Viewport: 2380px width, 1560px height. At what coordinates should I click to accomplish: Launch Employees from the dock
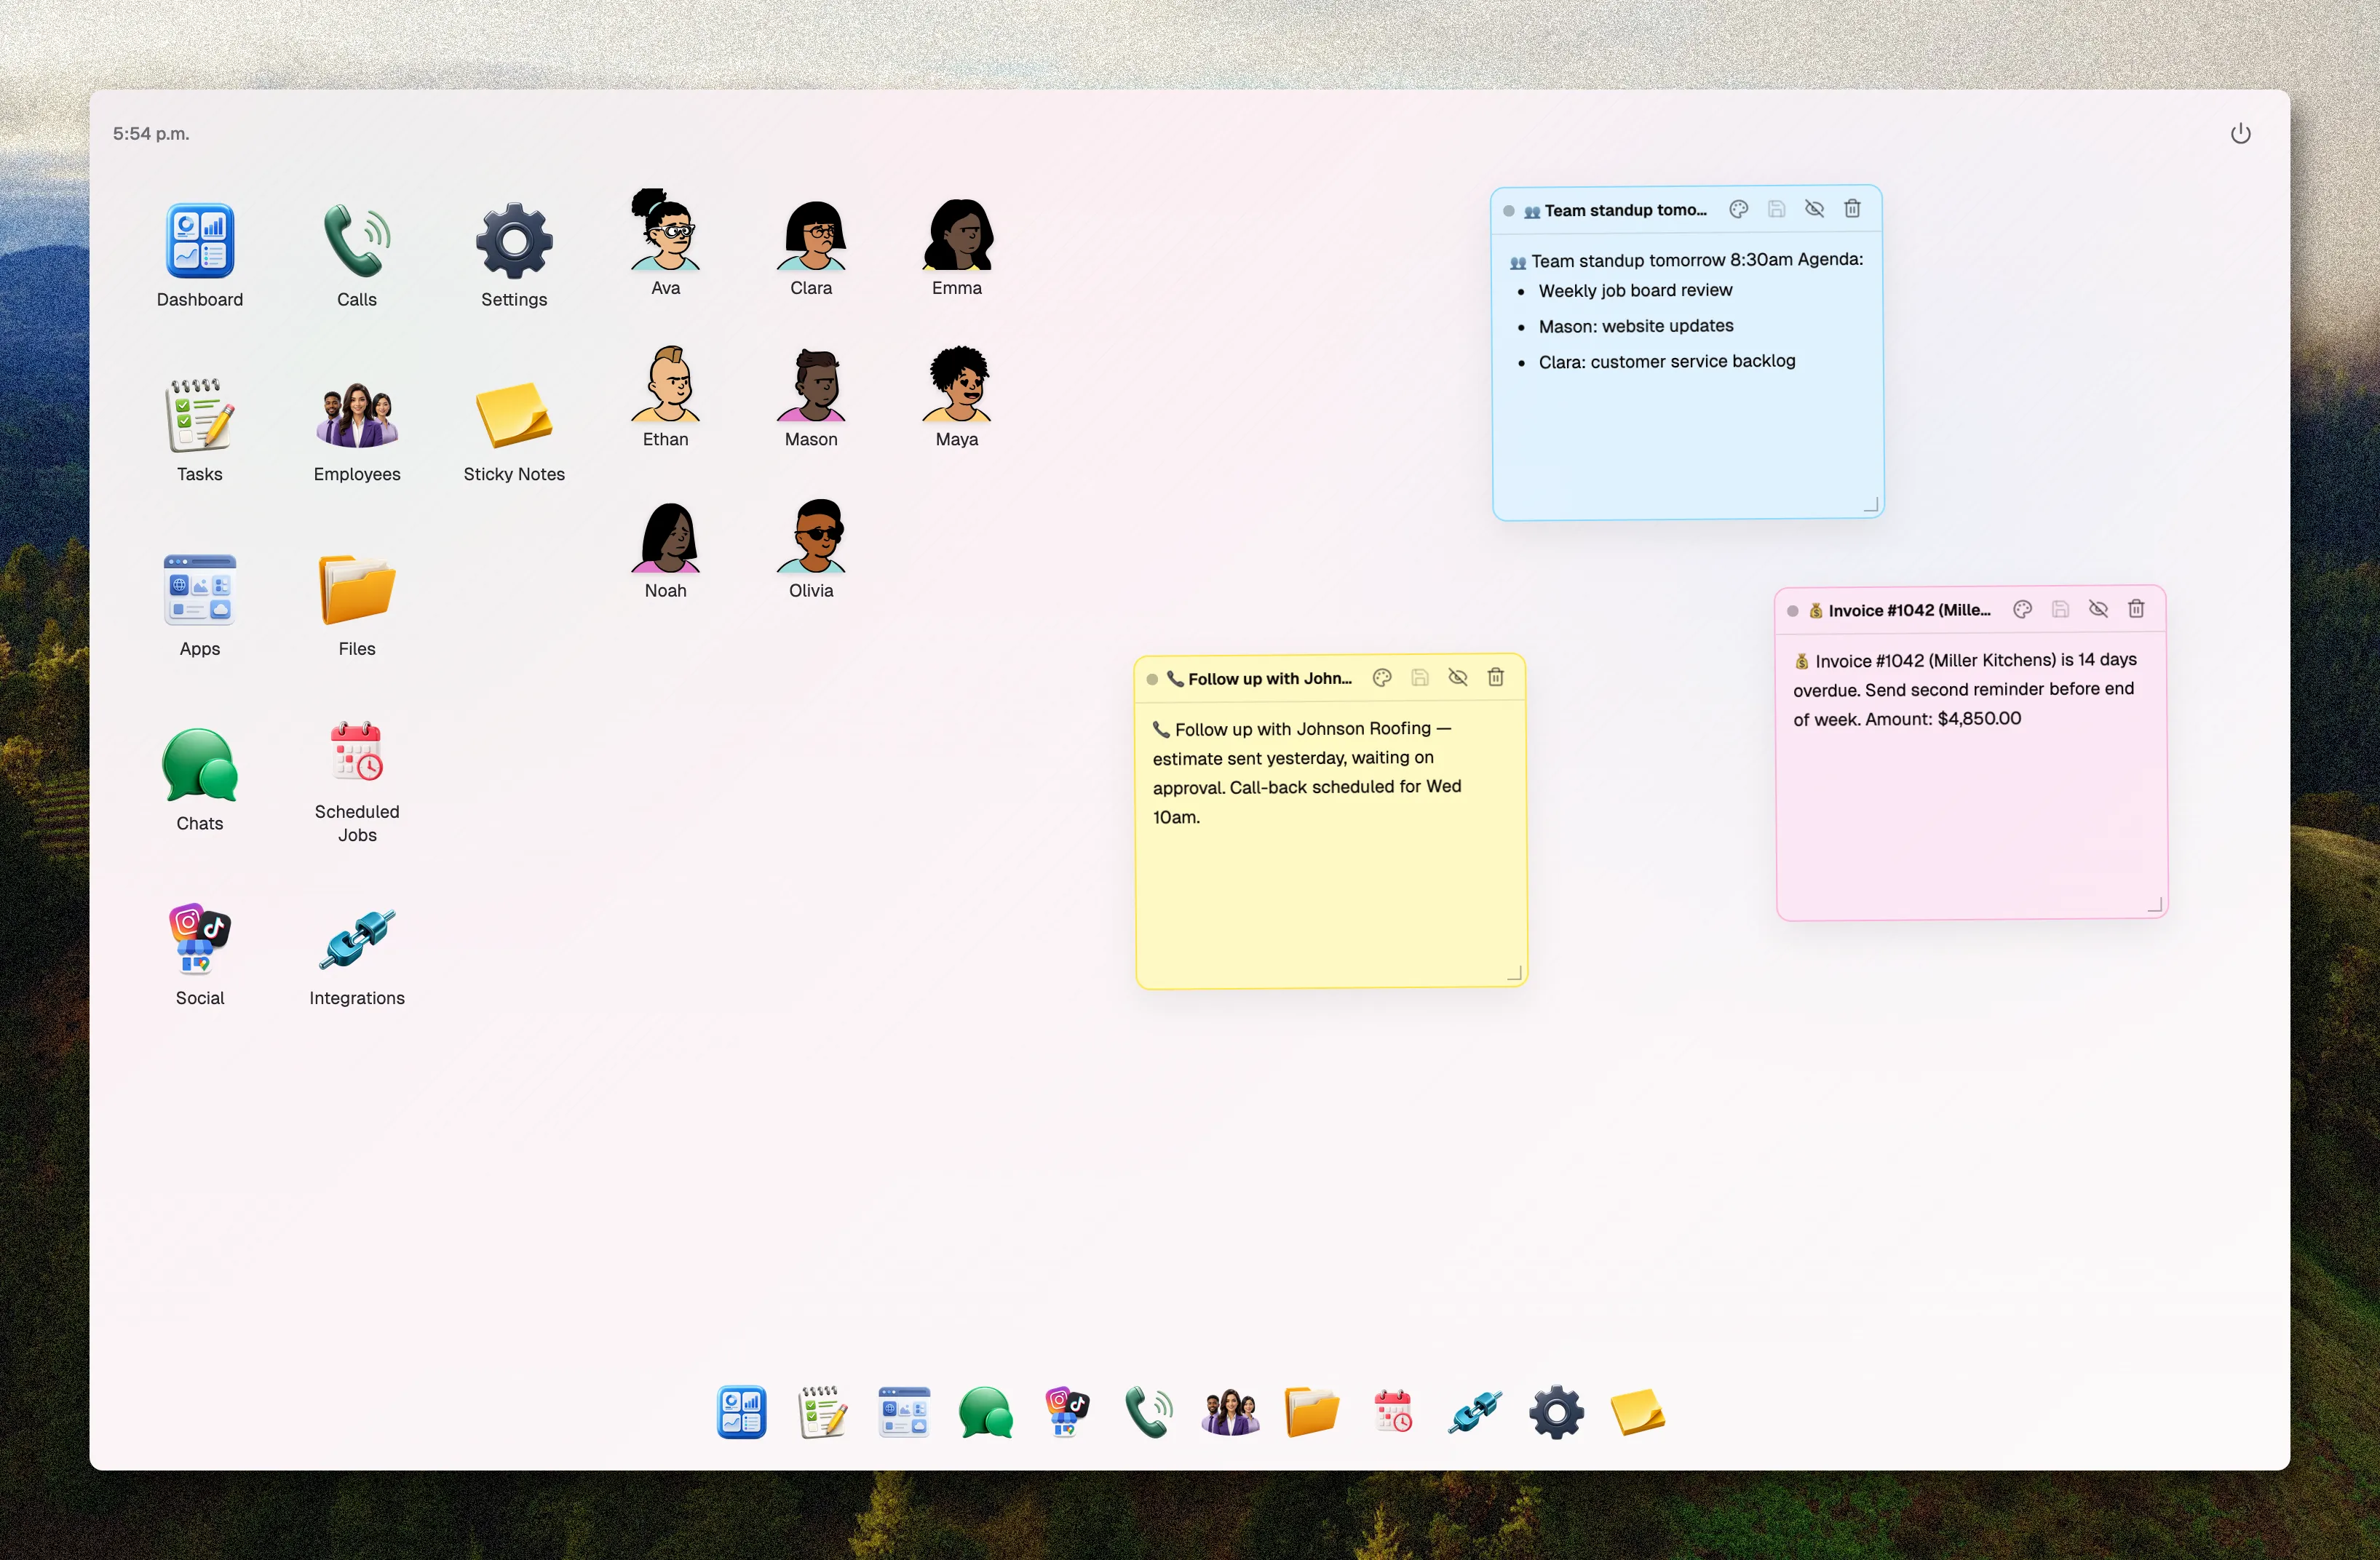click(x=1230, y=1412)
